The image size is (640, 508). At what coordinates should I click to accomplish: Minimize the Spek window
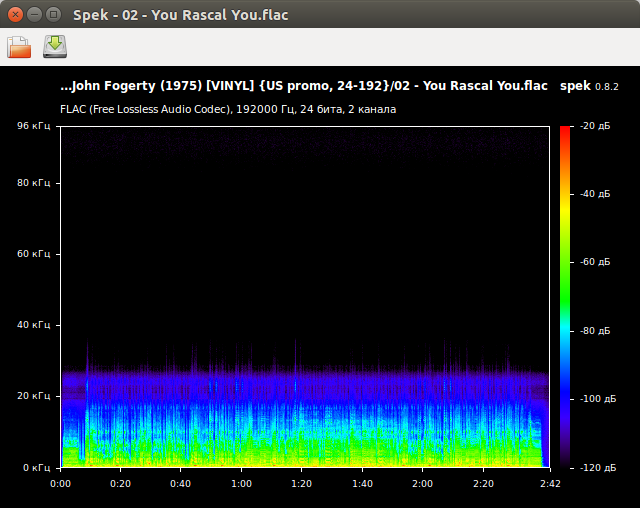click(33, 14)
